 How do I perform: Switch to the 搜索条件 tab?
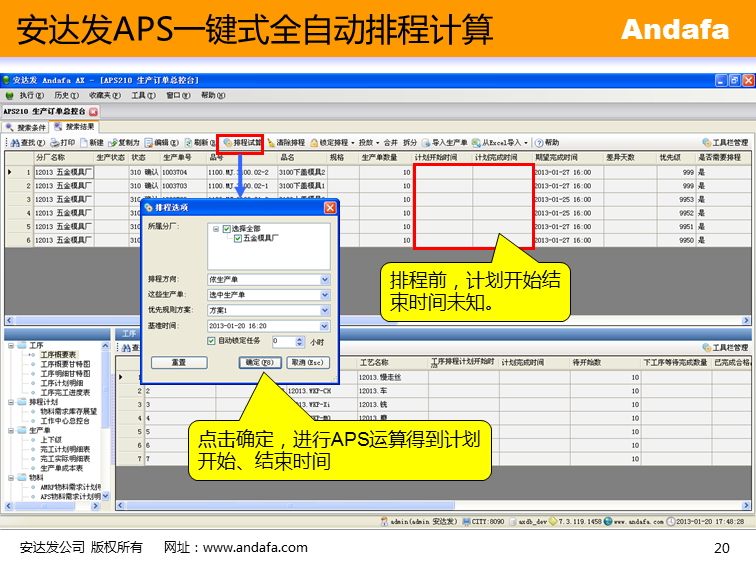[x=27, y=127]
